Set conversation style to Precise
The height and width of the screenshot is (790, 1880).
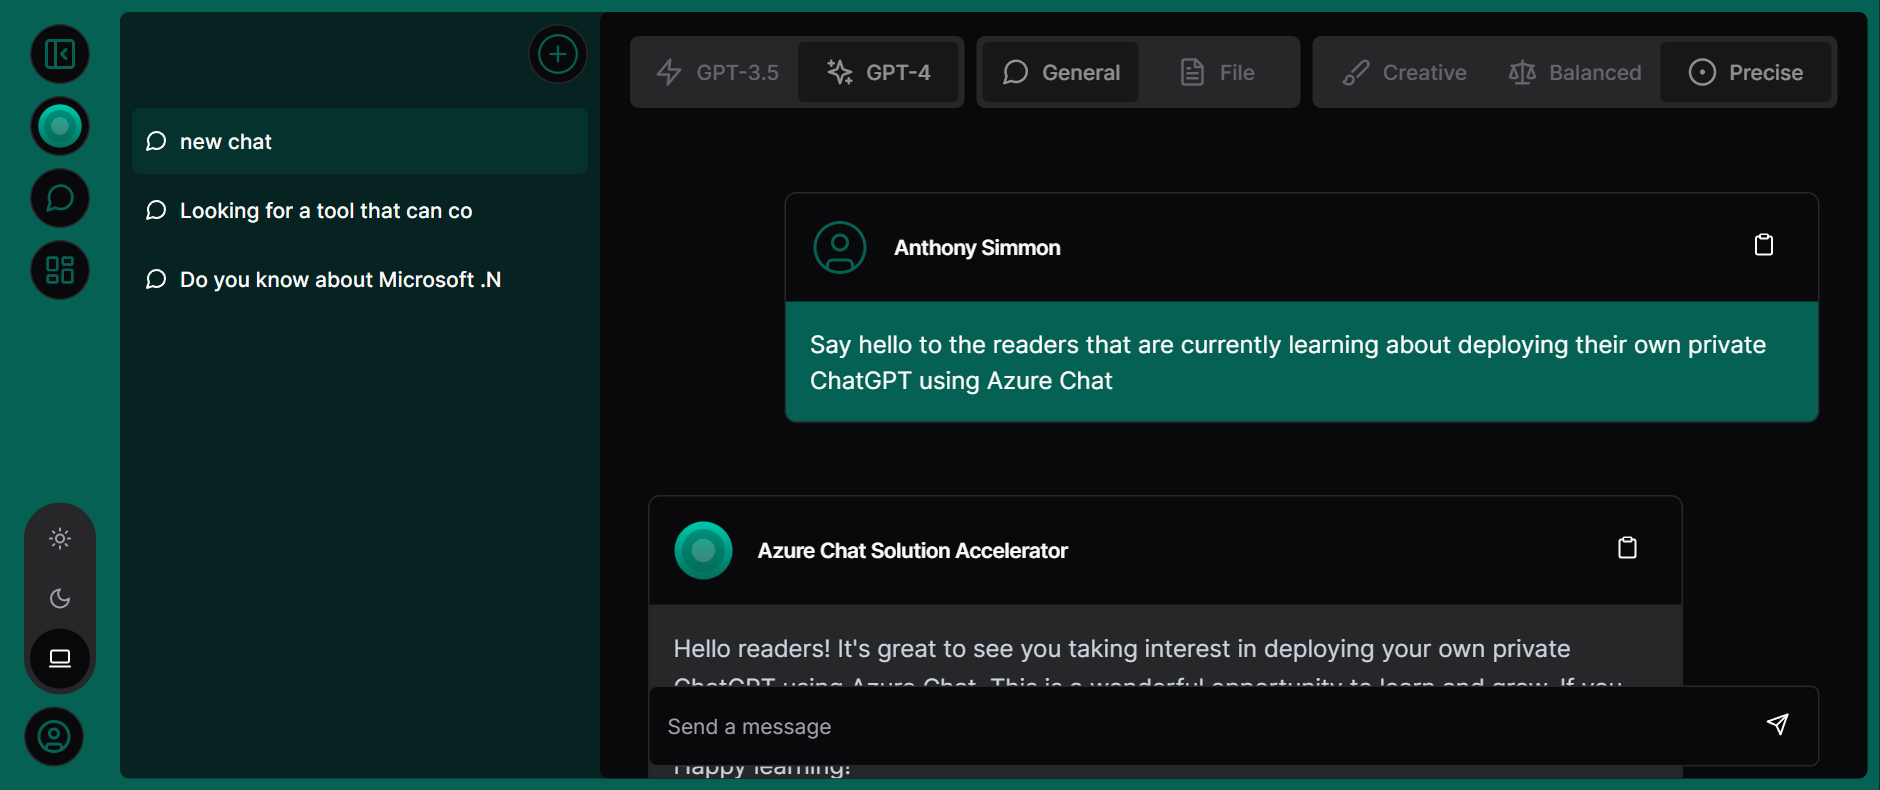tap(1746, 72)
